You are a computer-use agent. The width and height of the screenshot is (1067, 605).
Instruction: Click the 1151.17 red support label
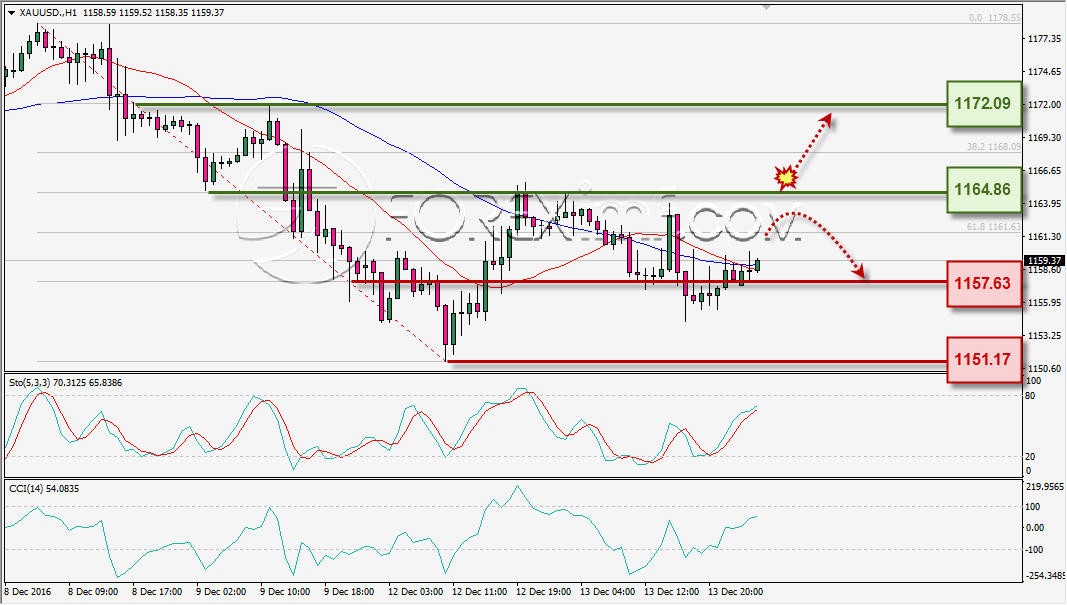[983, 359]
